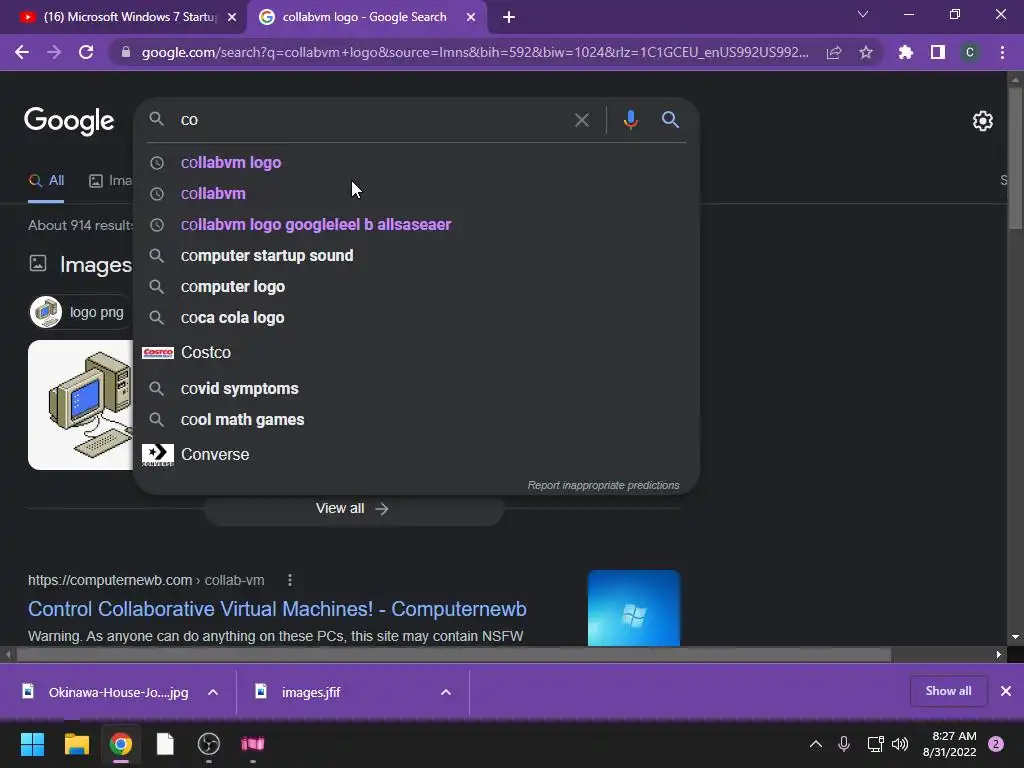Start voice search with microphone icon
This screenshot has width=1024, height=768.
click(630, 120)
